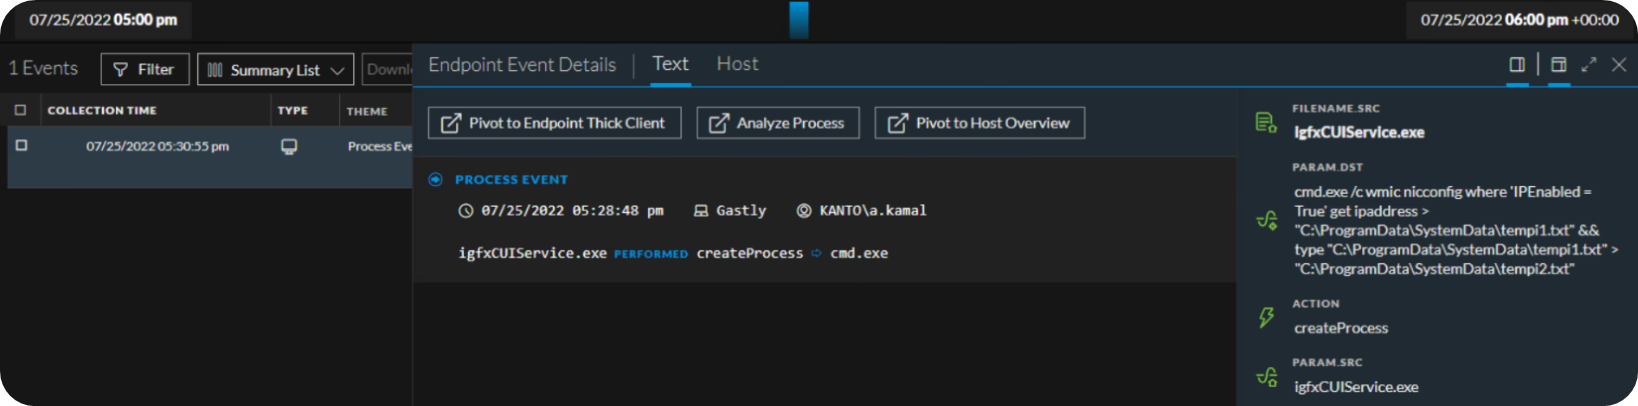Switch to the Host tab
The height and width of the screenshot is (406, 1638).
[737, 64]
